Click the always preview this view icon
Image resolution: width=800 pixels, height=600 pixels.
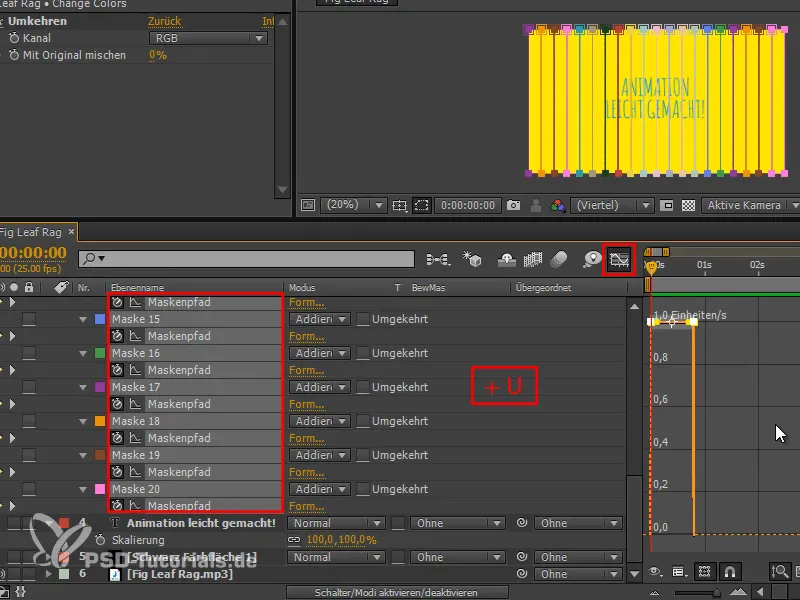[308, 205]
